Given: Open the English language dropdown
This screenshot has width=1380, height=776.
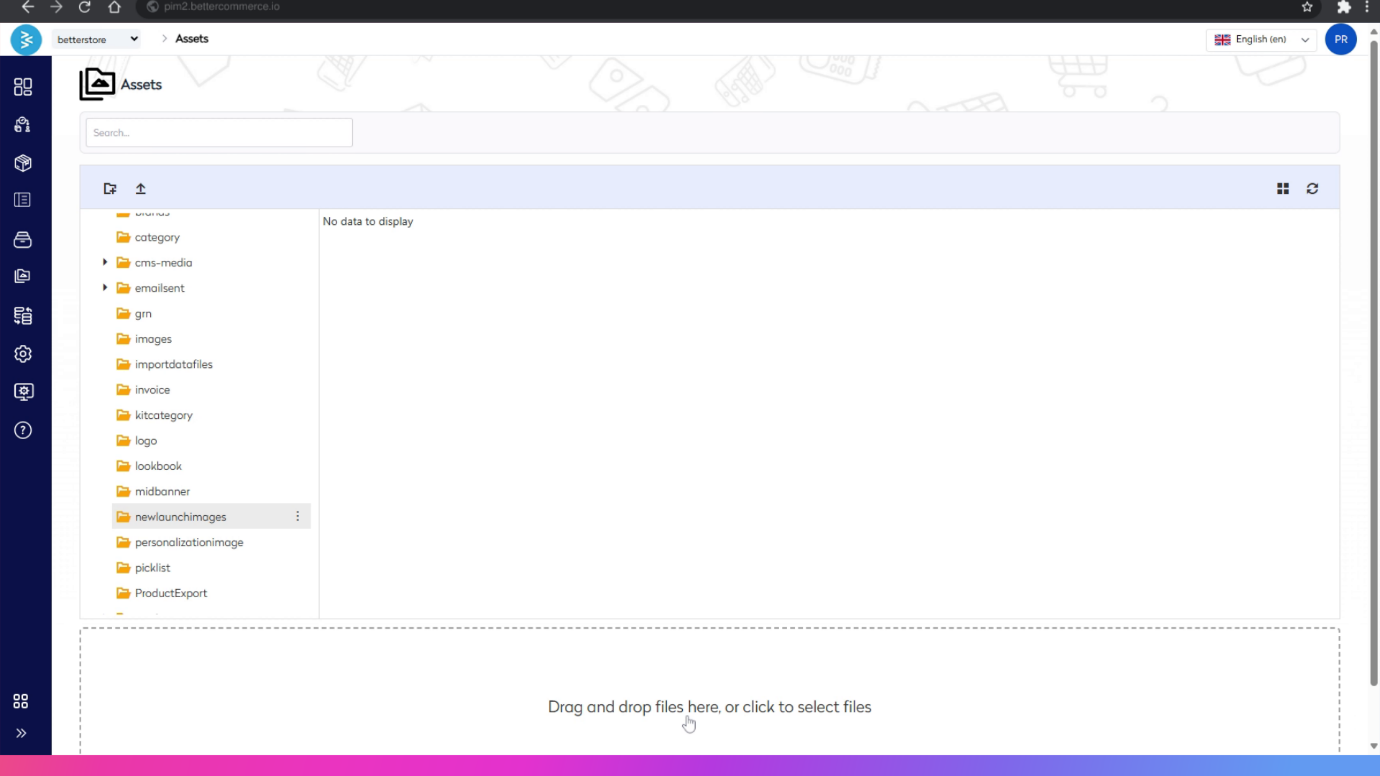Looking at the screenshot, I should pos(1261,40).
